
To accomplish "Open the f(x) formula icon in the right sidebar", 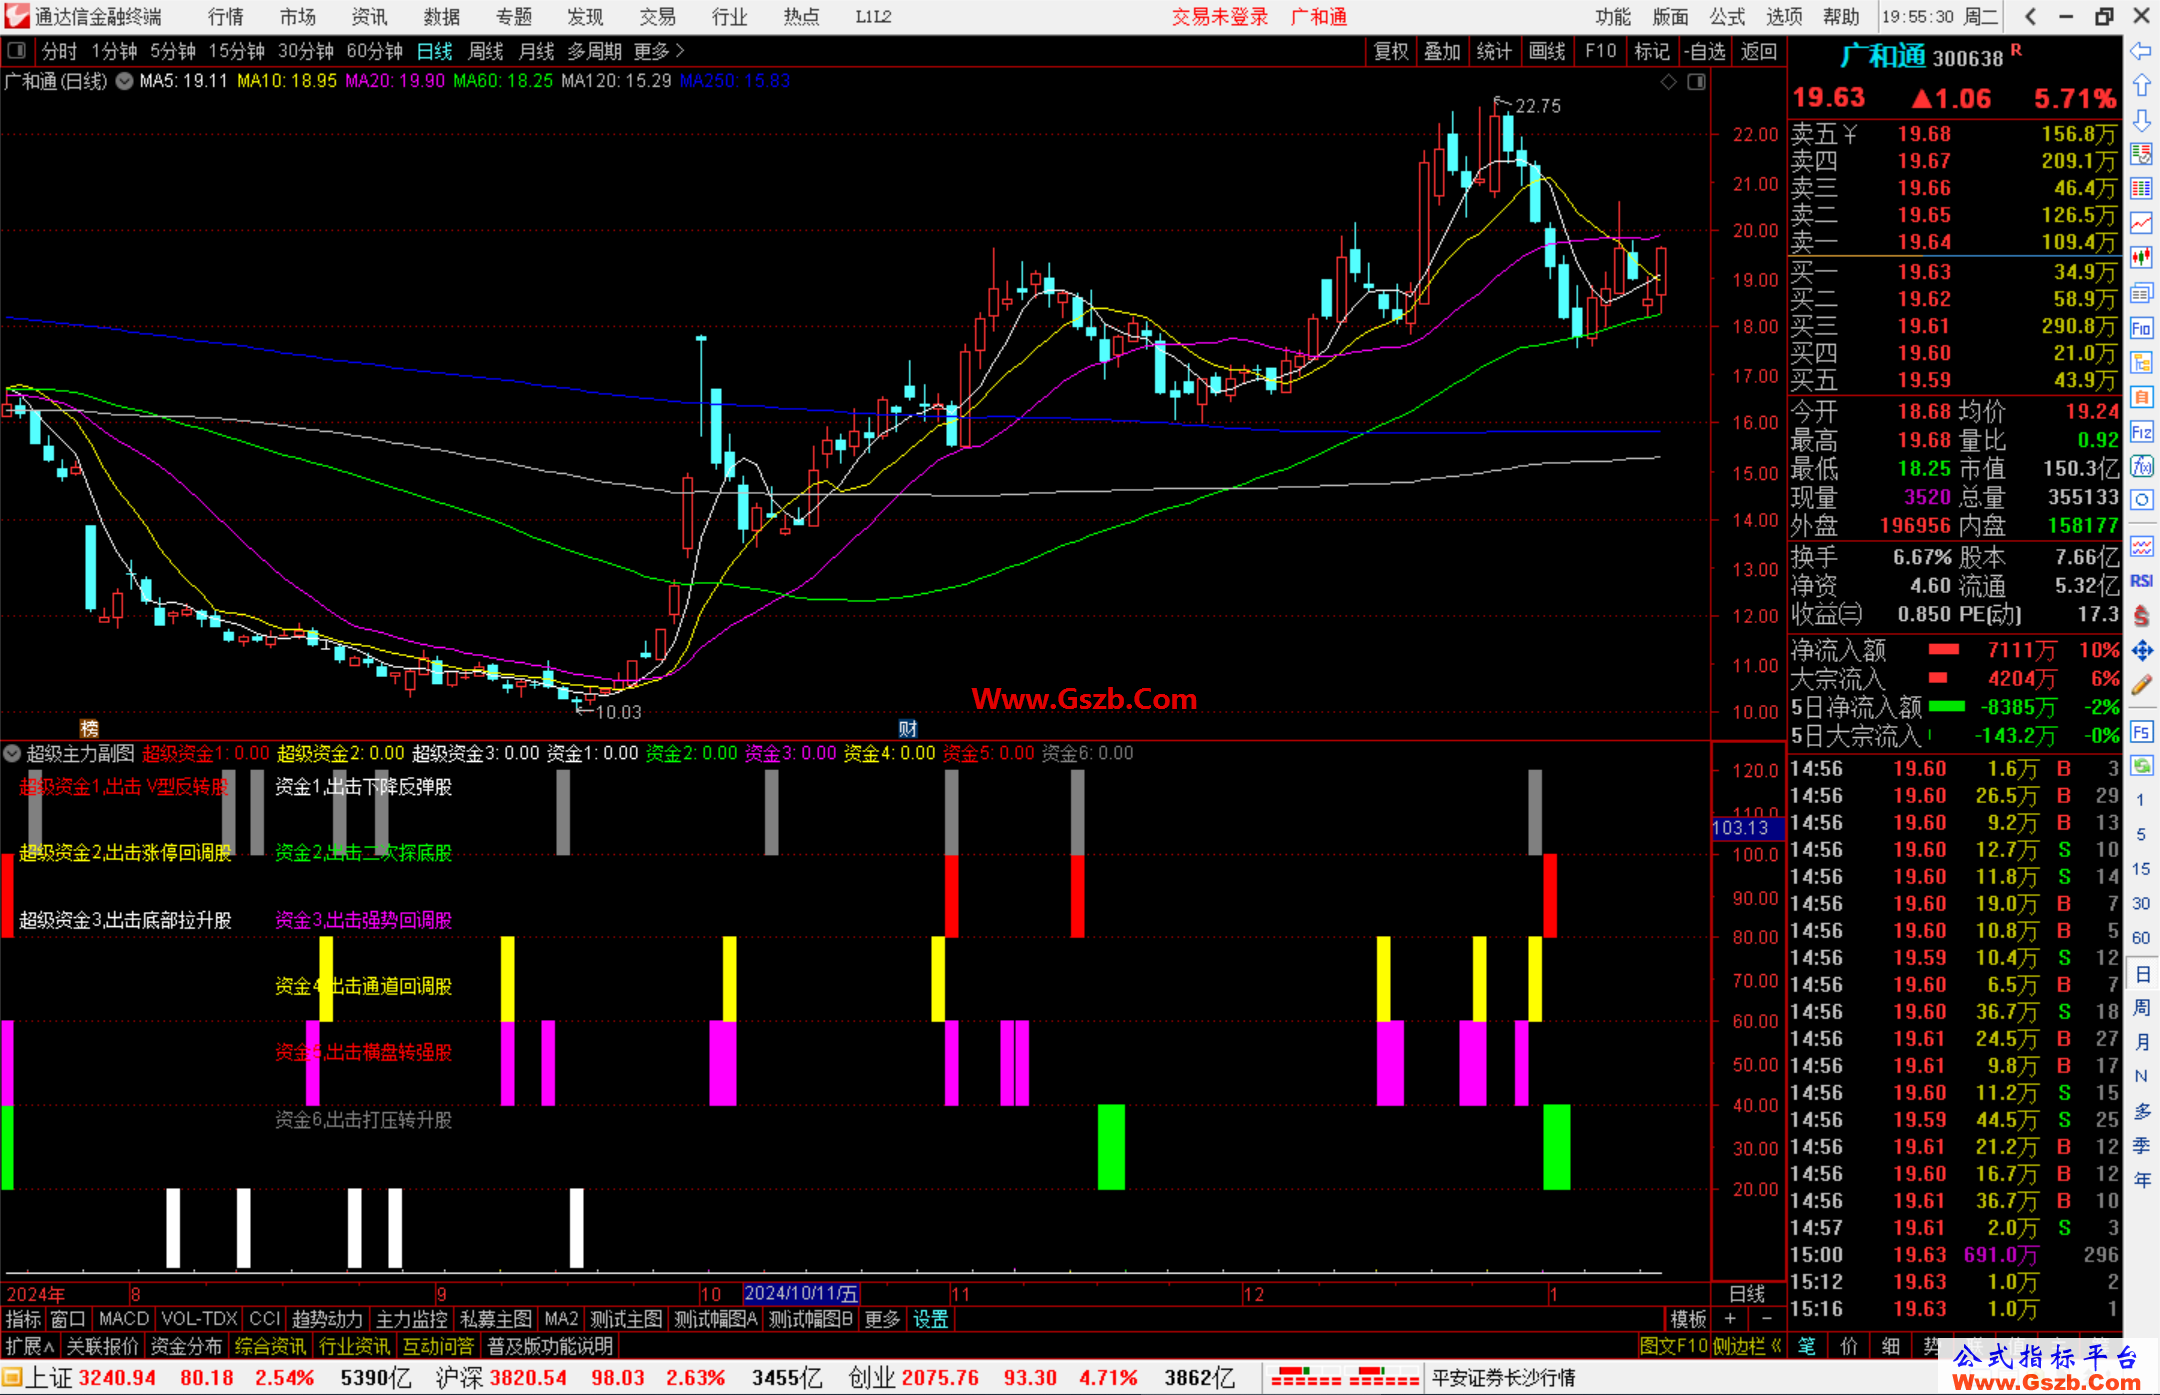I will (x=2141, y=466).
